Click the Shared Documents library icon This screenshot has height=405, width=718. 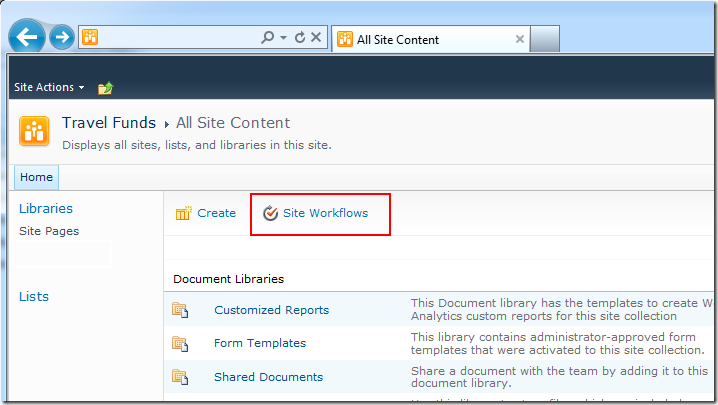click(x=180, y=377)
